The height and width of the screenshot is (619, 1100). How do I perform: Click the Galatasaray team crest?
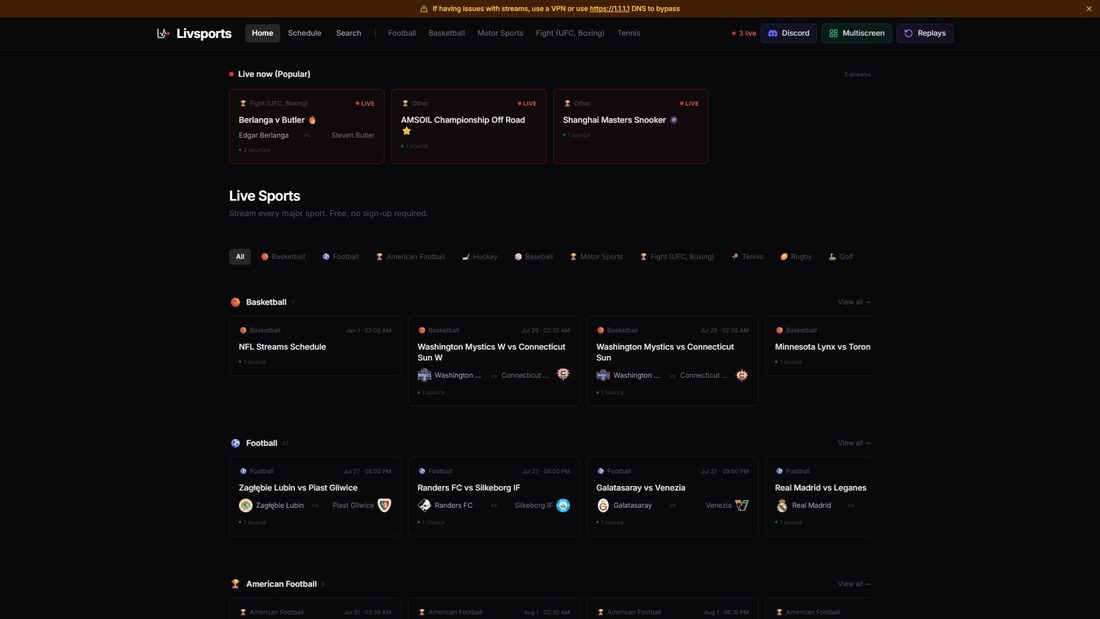(x=603, y=505)
